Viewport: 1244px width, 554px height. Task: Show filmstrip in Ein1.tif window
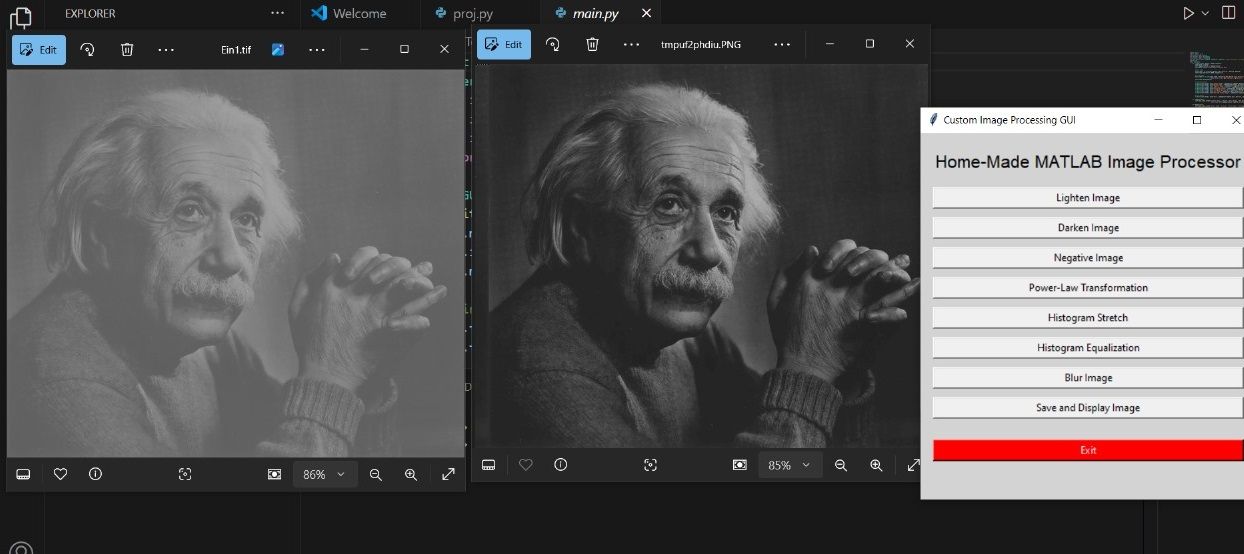click(x=23, y=474)
